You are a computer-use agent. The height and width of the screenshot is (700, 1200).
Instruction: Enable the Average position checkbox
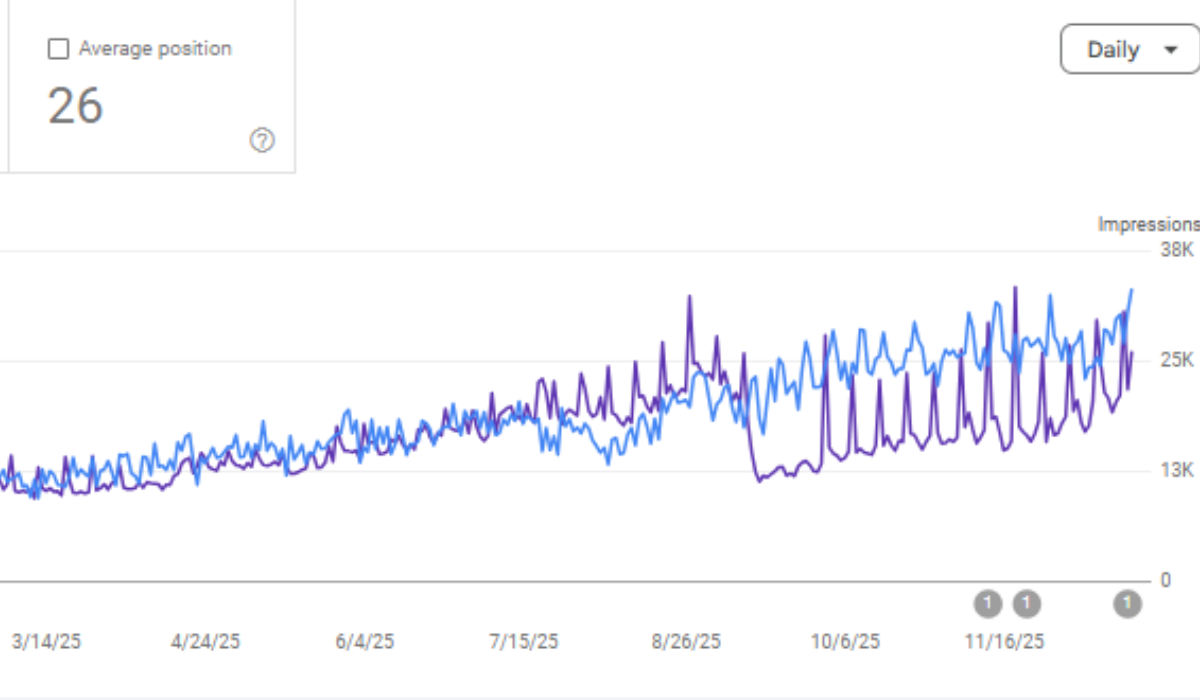[x=60, y=47]
